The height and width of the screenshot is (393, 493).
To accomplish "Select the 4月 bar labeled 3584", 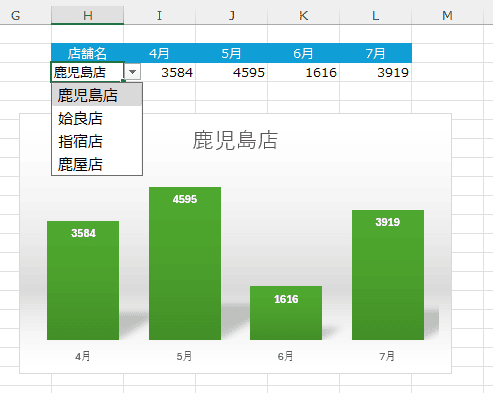I will (x=83, y=280).
